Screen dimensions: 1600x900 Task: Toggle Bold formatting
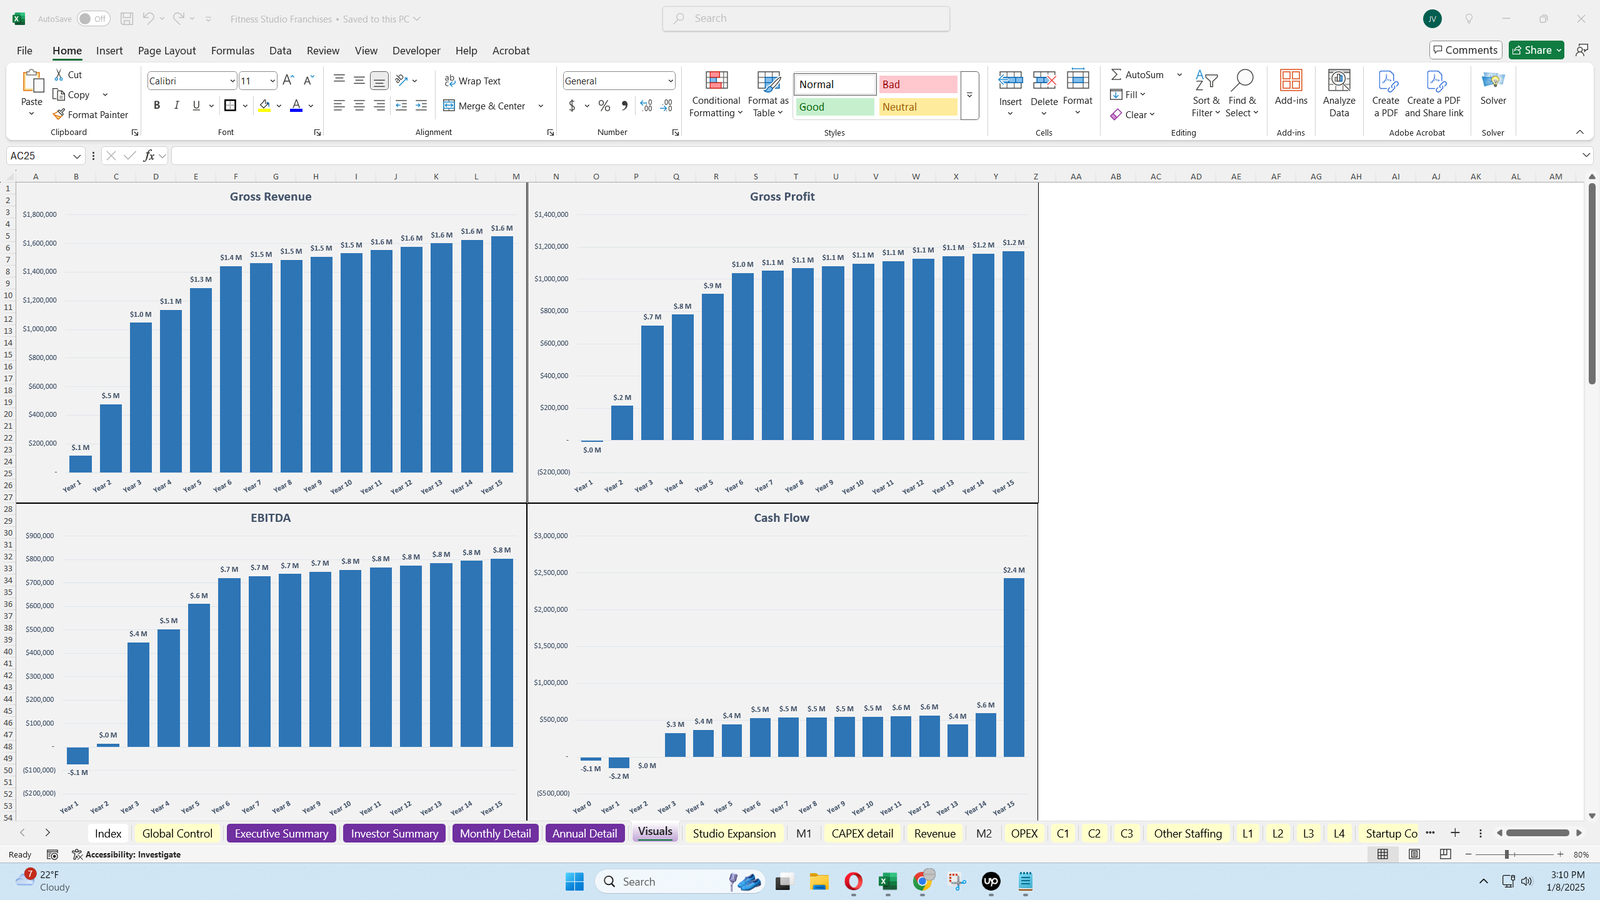[157, 106]
